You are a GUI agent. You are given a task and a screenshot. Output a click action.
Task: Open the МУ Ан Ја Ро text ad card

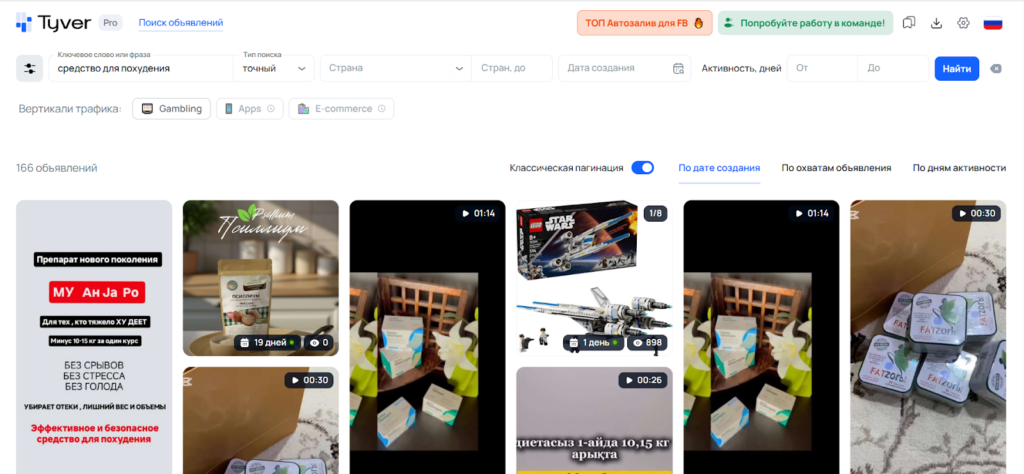pos(94,337)
